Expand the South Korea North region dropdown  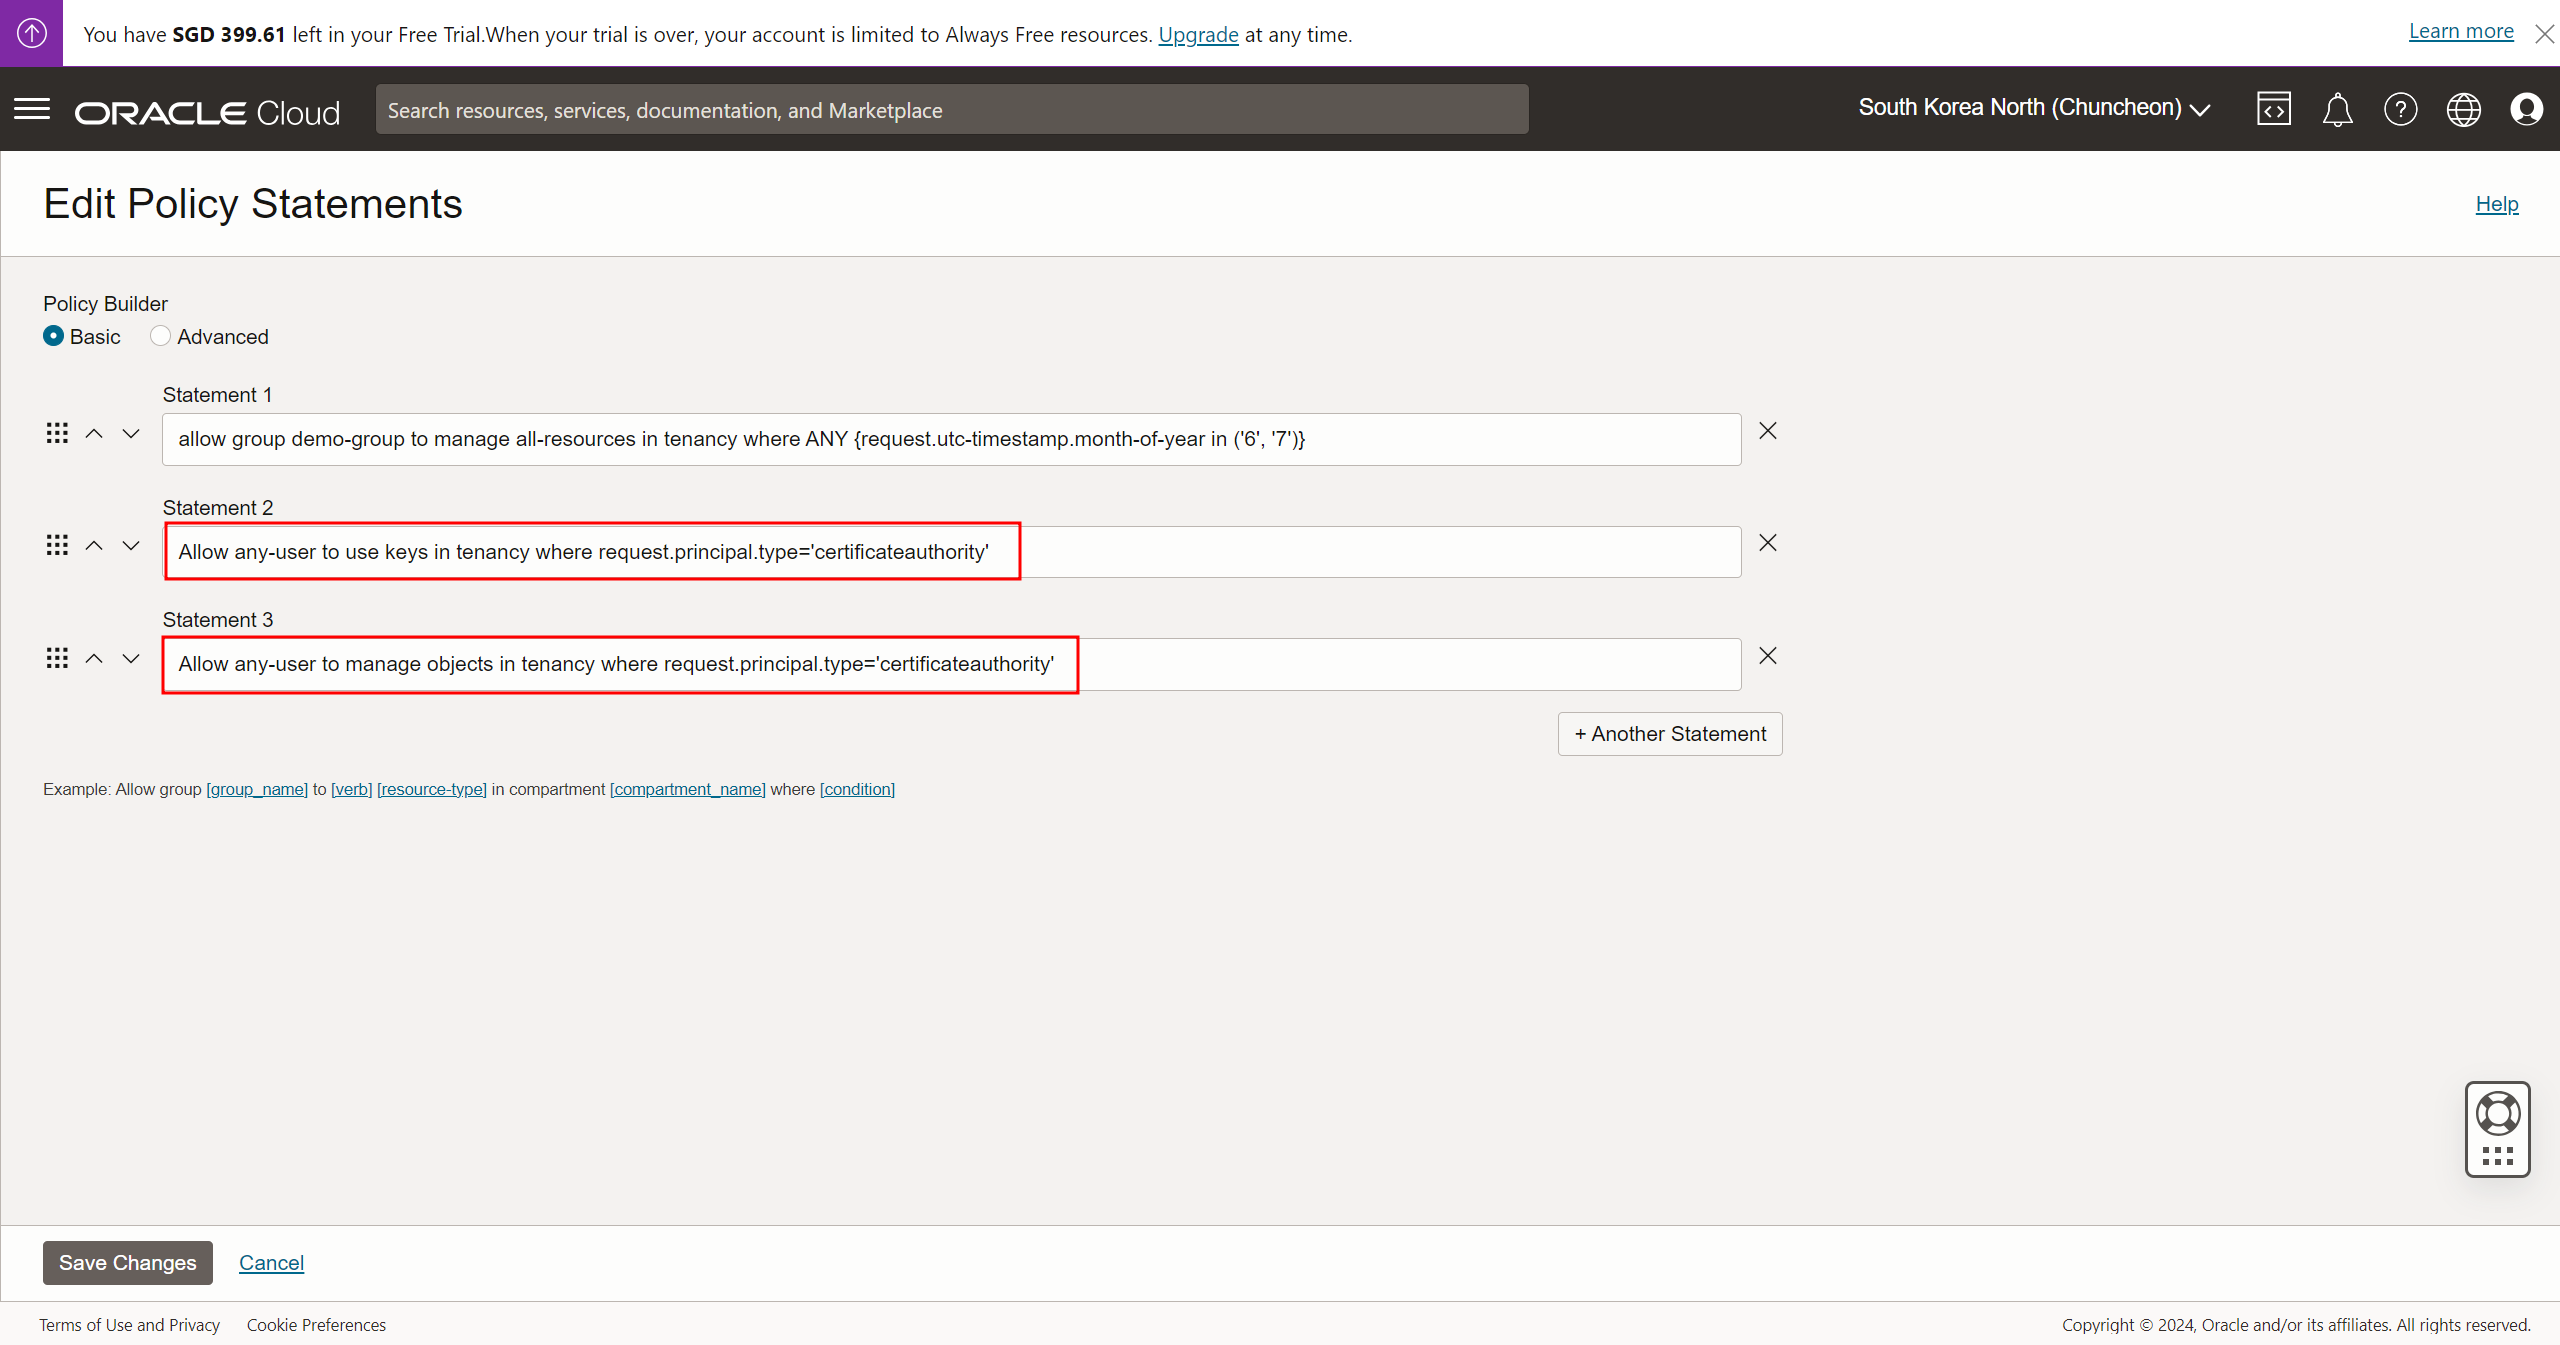[x=2033, y=108]
